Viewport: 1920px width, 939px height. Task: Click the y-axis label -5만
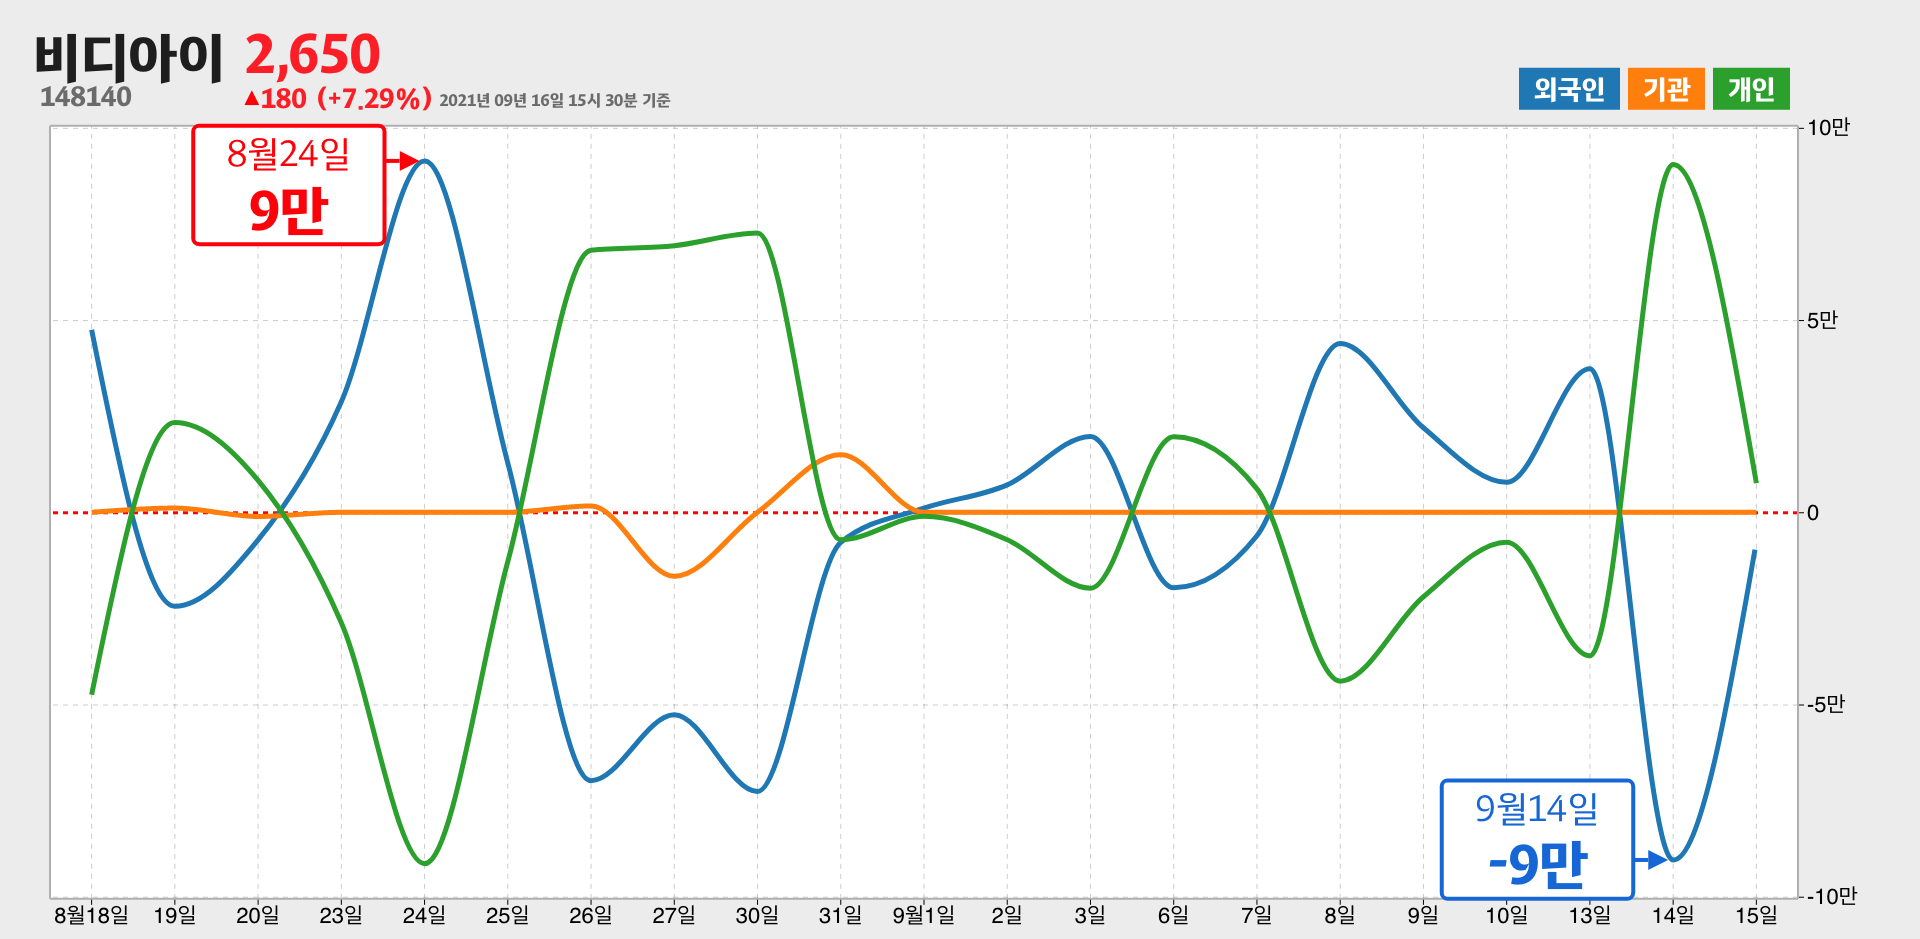pyautogui.click(x=1825, y=705)
